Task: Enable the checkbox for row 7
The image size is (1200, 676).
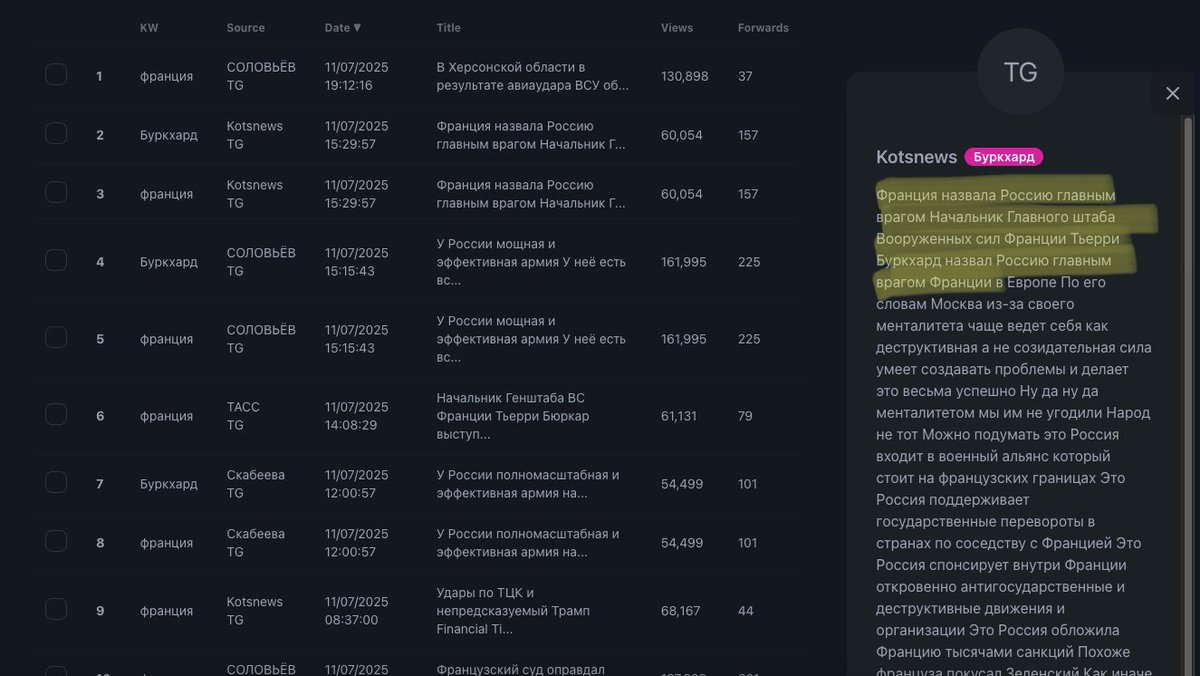Action: coord(56,483)
